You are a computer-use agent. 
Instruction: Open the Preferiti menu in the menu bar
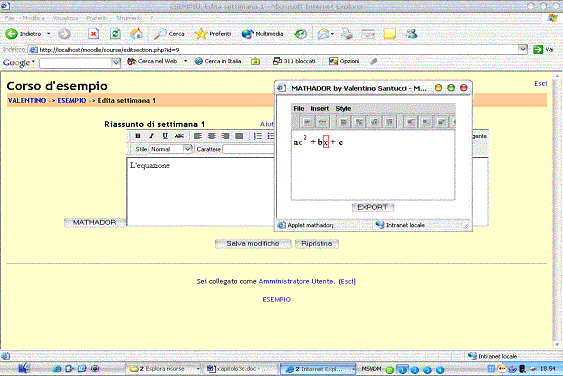[97, 18]
